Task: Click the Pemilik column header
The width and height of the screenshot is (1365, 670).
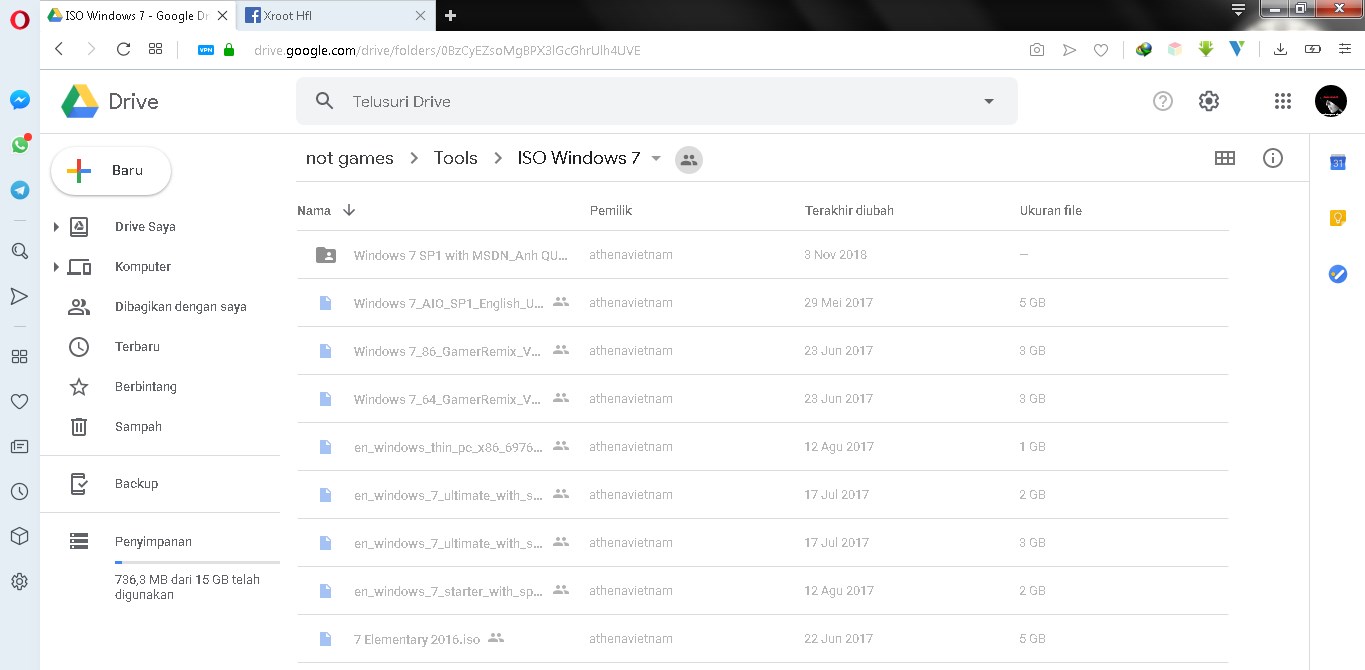Action: click(610, 211)
